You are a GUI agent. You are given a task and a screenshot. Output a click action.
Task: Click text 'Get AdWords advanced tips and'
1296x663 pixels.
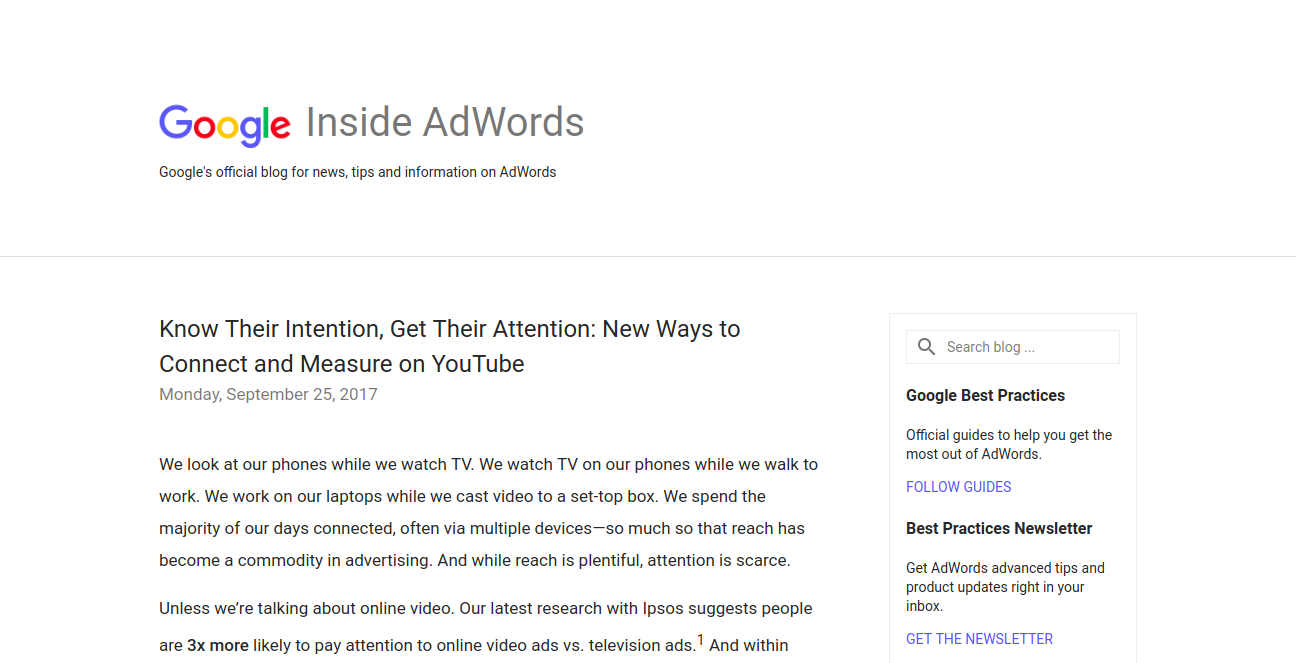point(1005,568)
